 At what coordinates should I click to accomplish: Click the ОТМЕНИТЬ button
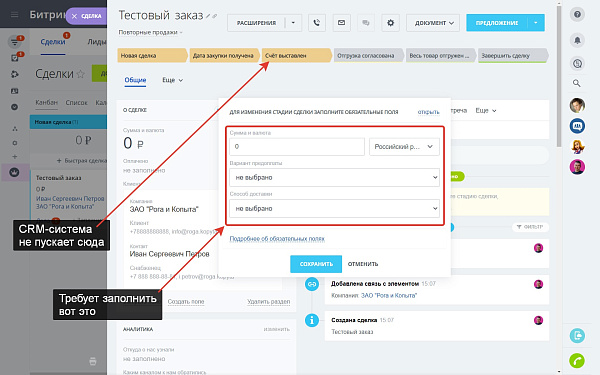point(363,264)
